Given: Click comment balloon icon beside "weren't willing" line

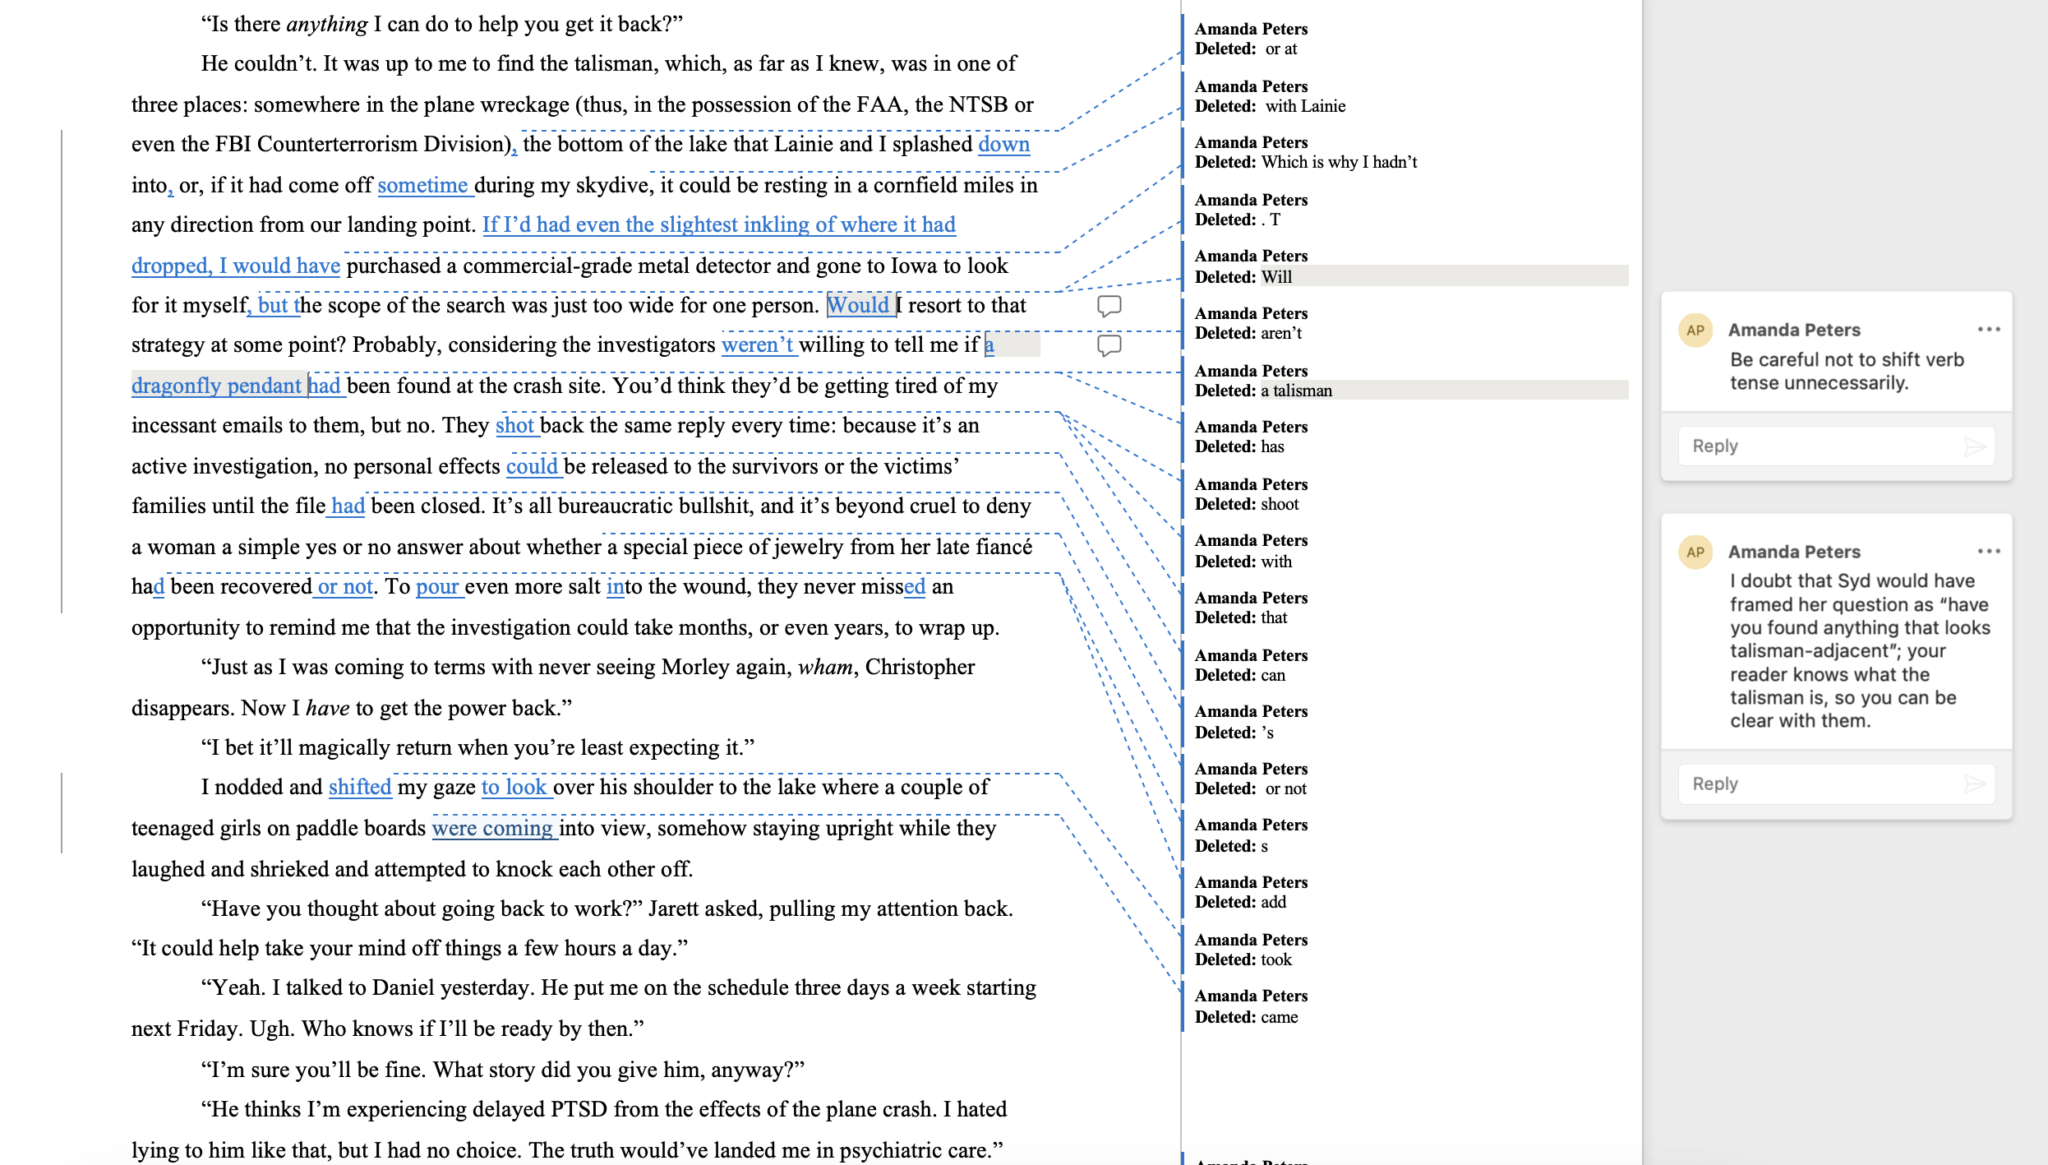Looking at the screenshot, I should (x=1108, y=345).
